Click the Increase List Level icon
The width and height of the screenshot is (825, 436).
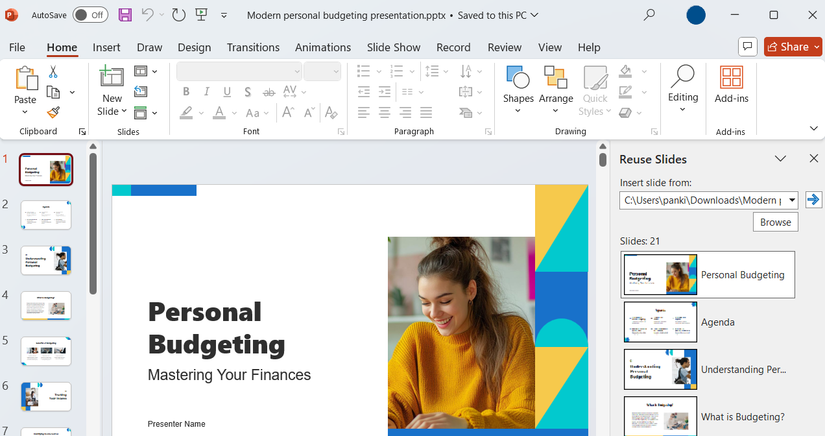(385, 92)
